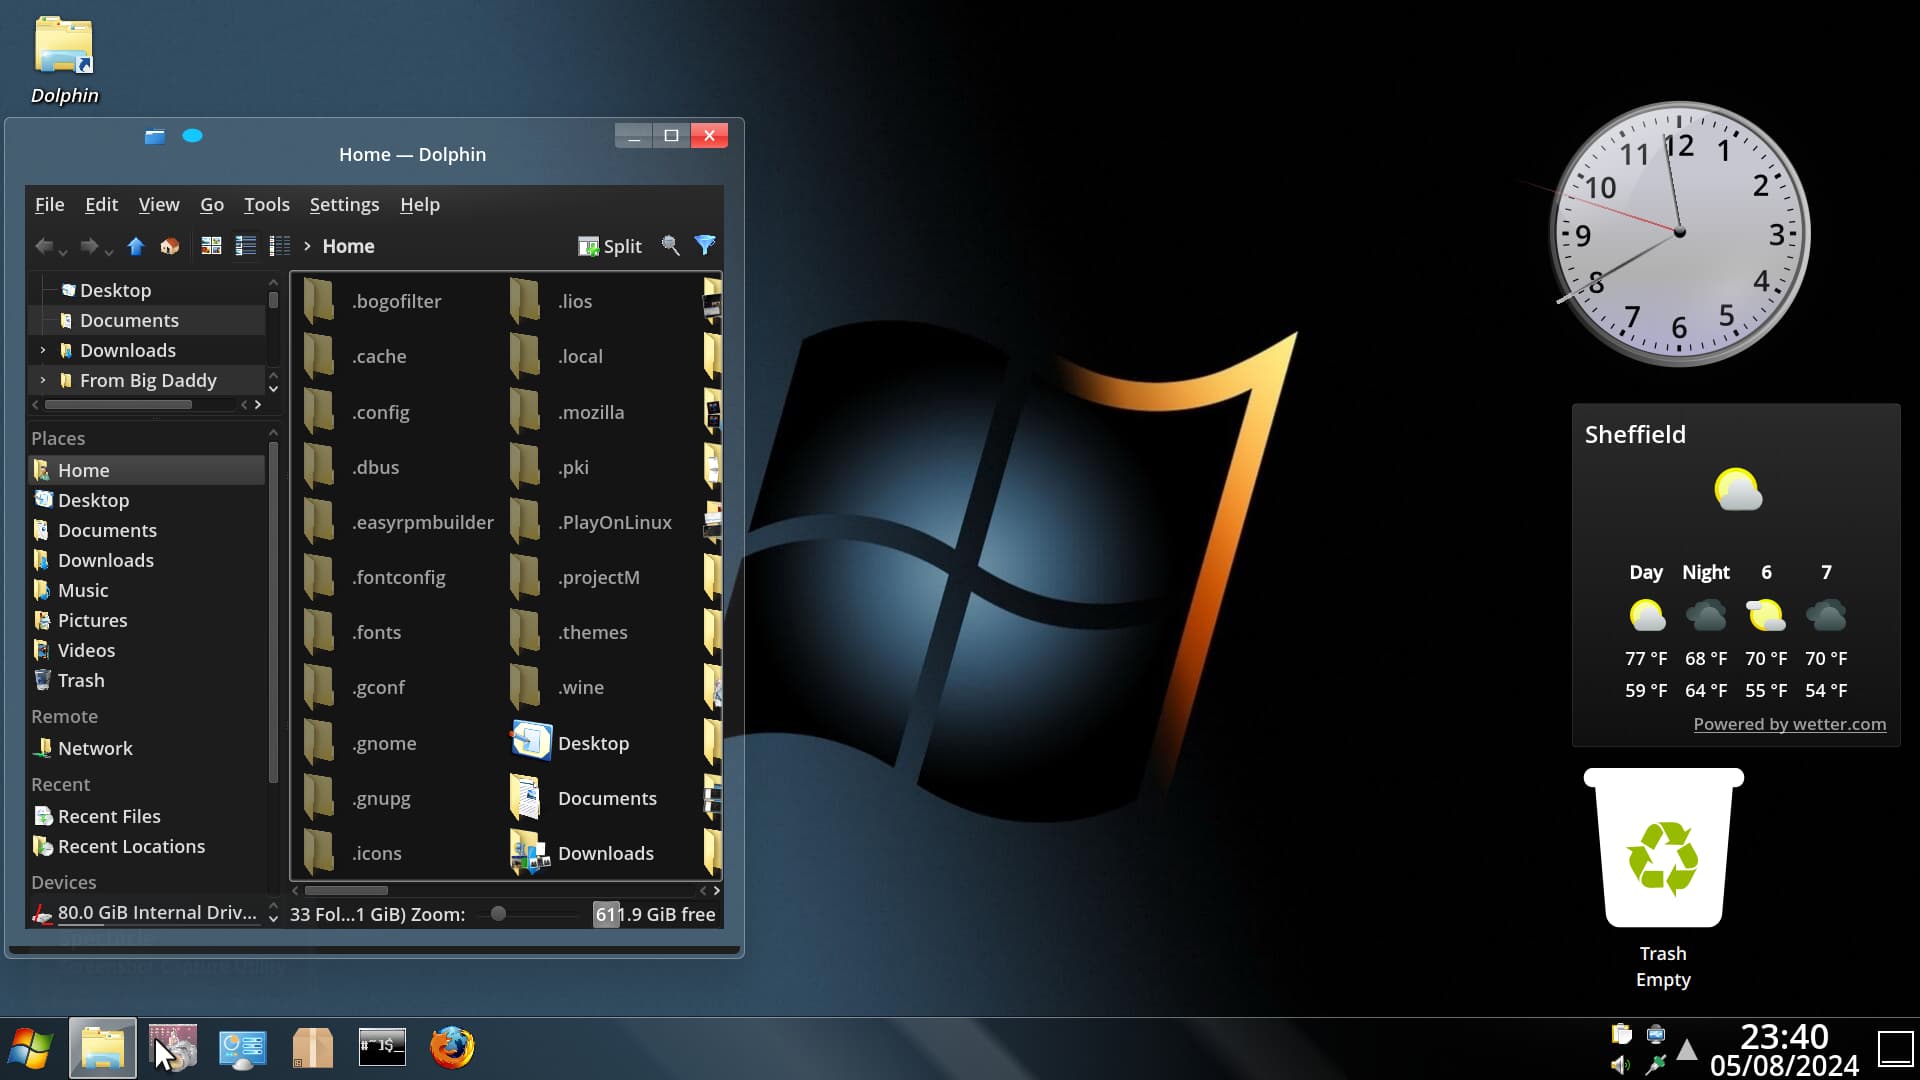This screenshot has height=1080, width=1920.
Task: Open the Powered by wetter.com link
Action: coord(1789,724)
